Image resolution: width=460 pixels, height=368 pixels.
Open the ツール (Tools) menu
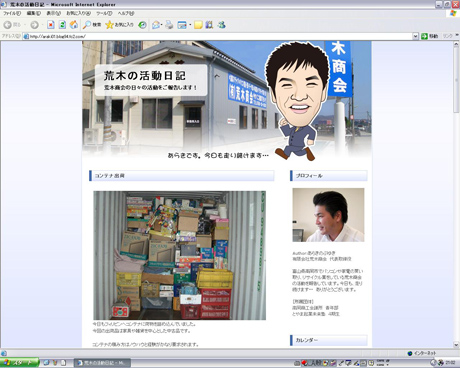[104, 13]
